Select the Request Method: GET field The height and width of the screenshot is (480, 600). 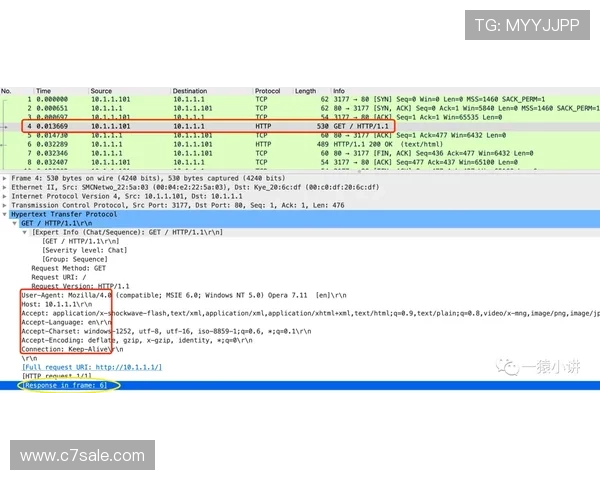point(71,269)
